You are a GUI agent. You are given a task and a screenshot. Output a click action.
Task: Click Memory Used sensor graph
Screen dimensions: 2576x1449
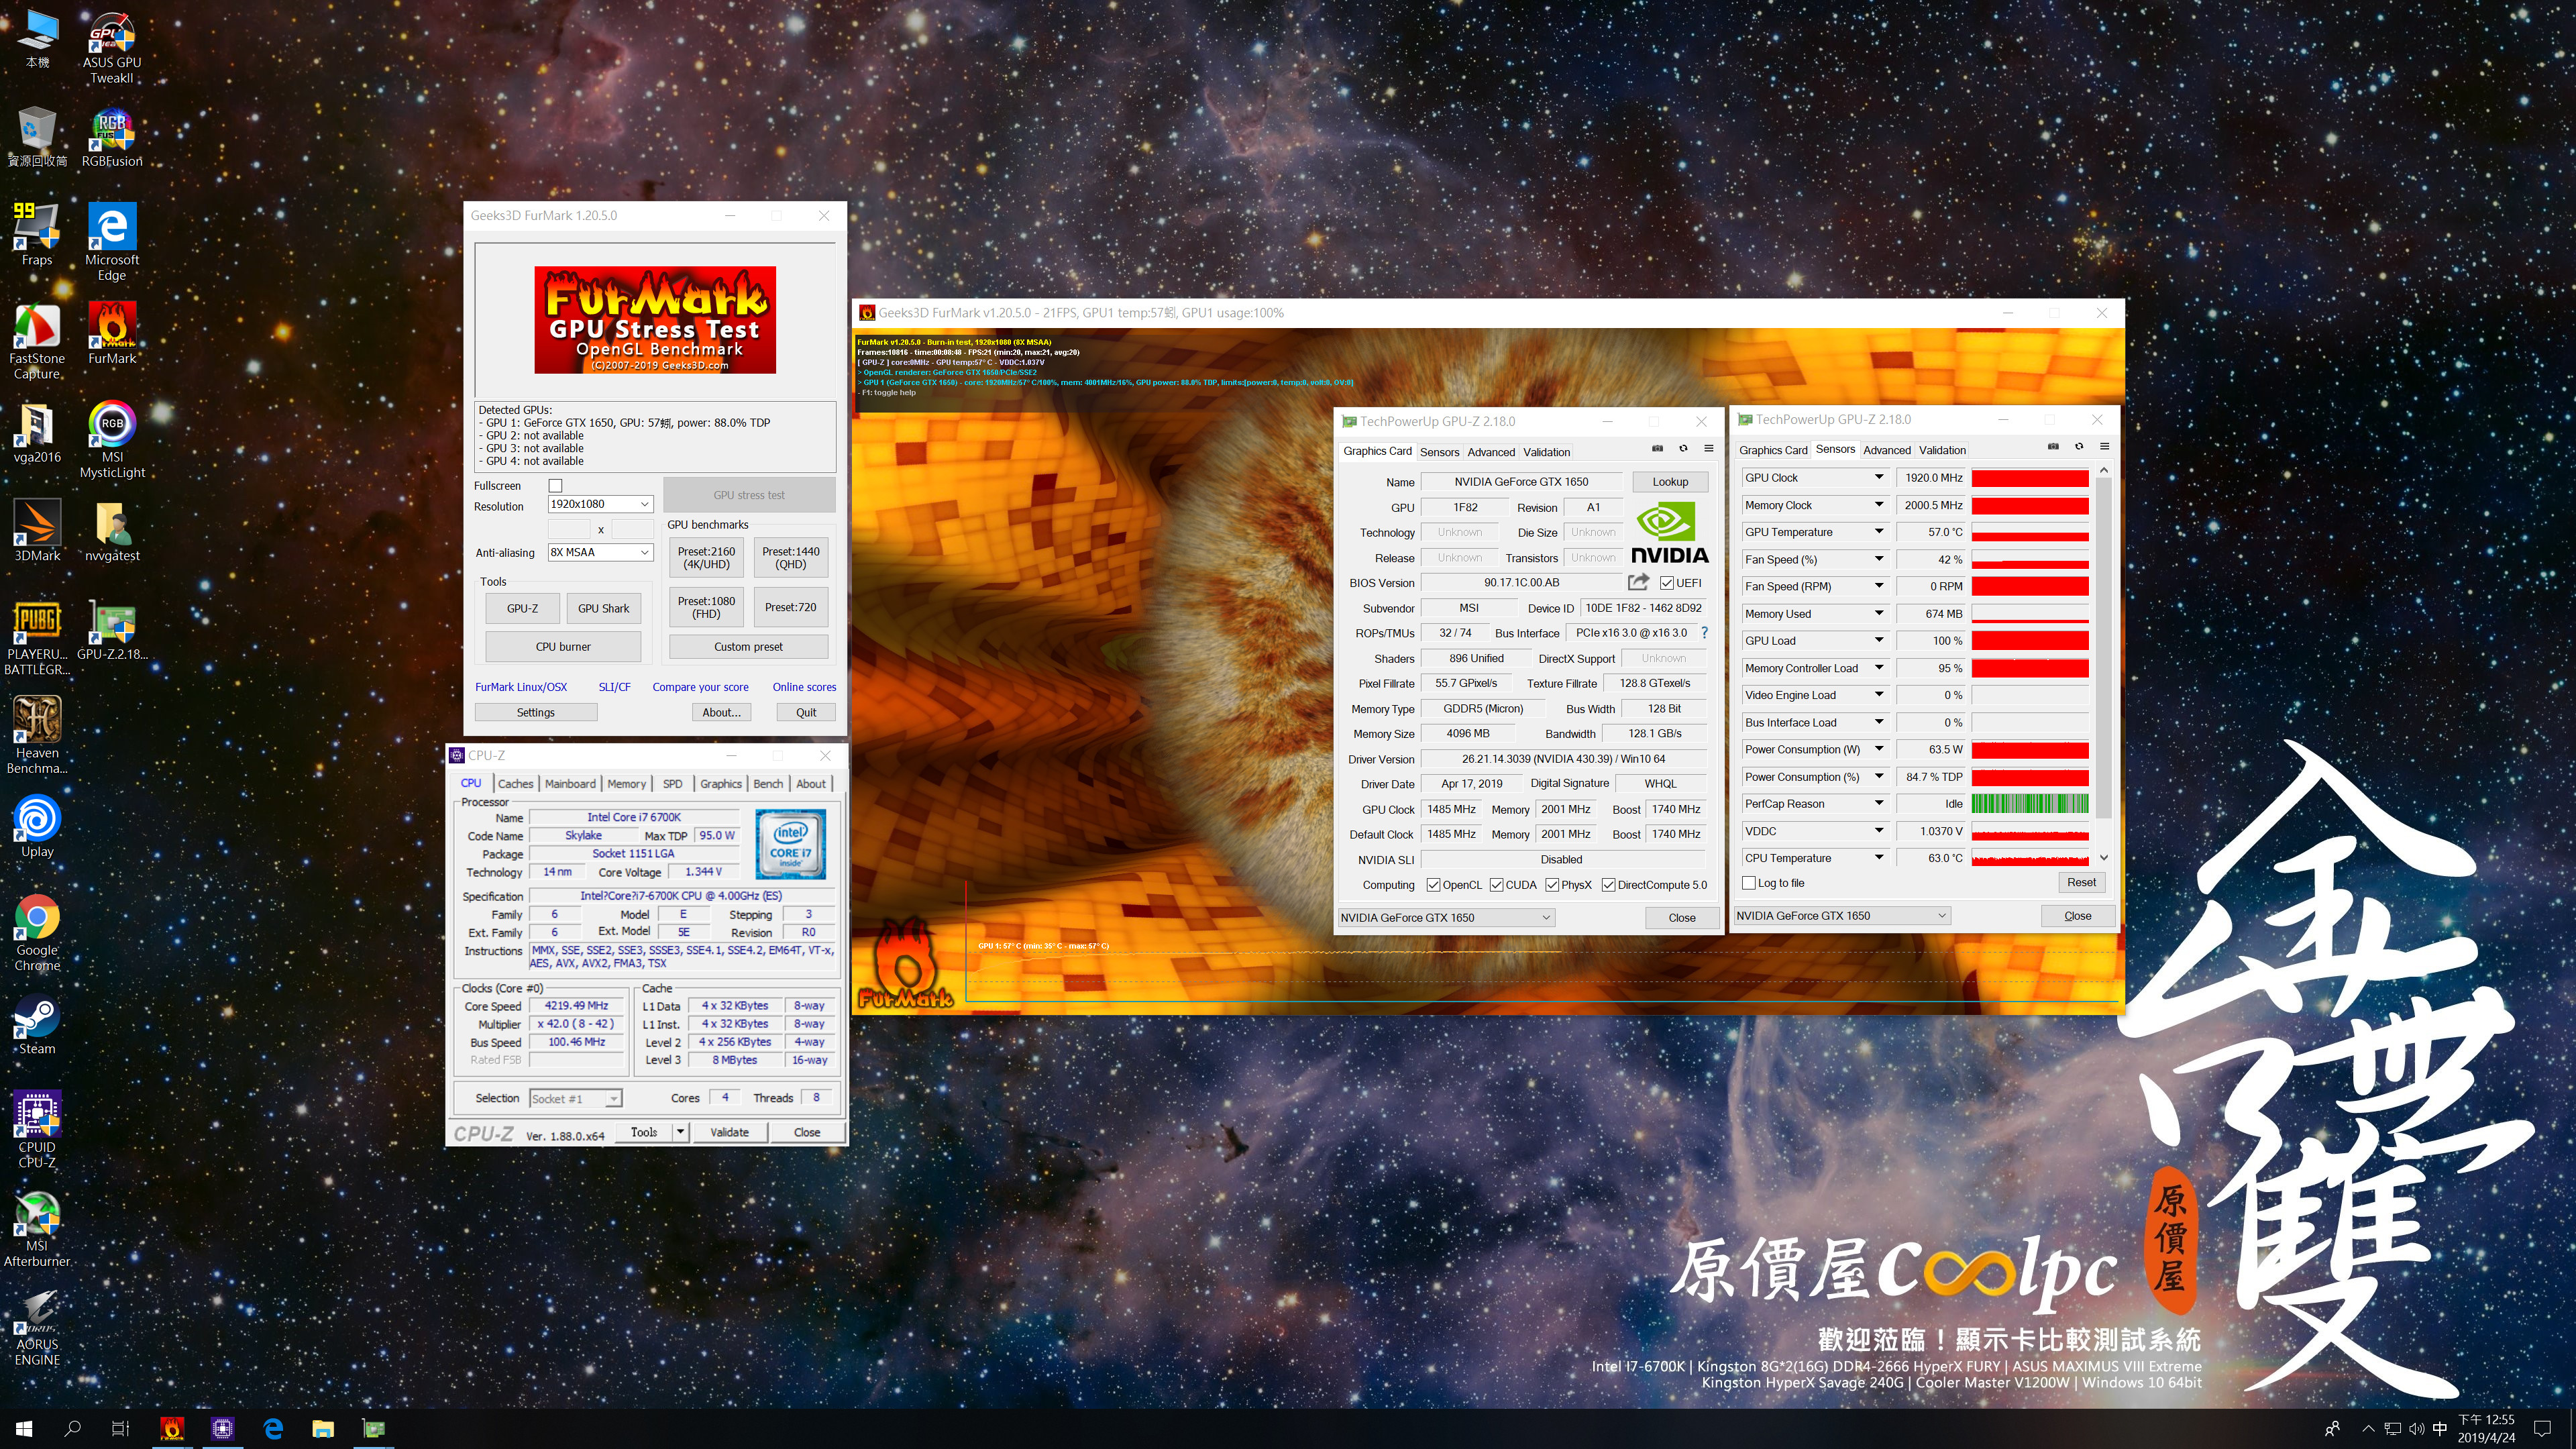(x=2029, y=613)
